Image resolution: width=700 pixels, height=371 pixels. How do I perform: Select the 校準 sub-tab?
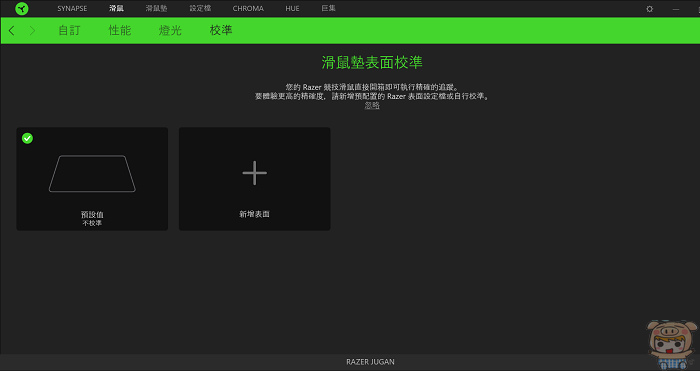pyautogui.click(x=221, y=30)
